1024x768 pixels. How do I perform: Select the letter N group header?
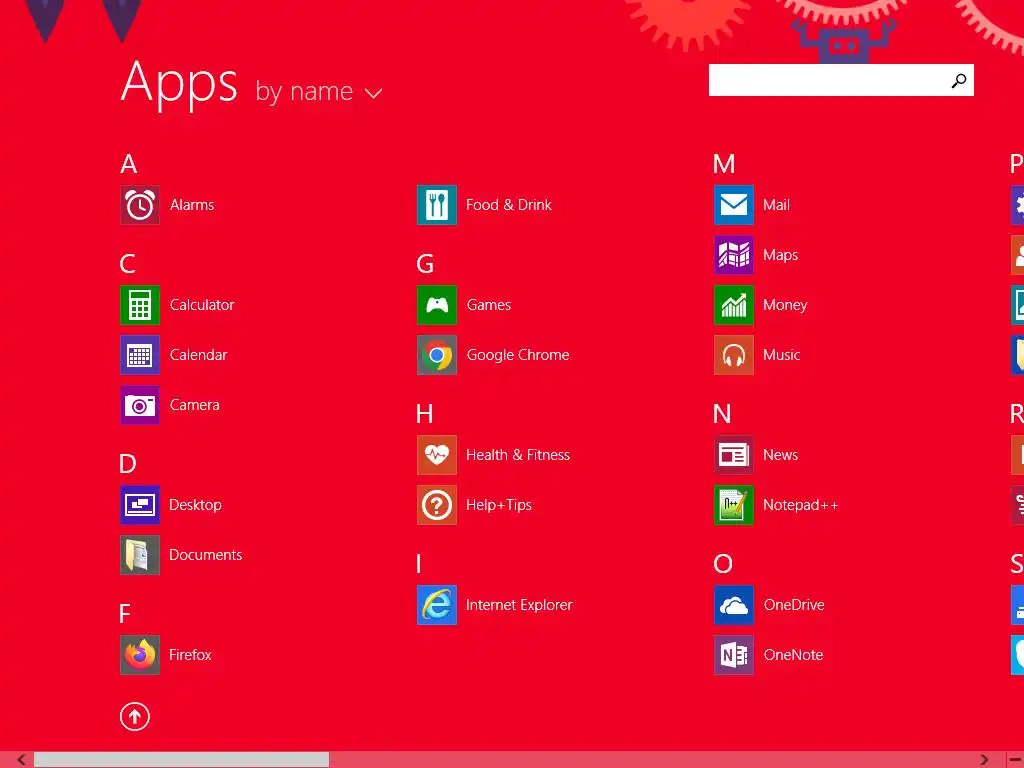coord(722,413)
